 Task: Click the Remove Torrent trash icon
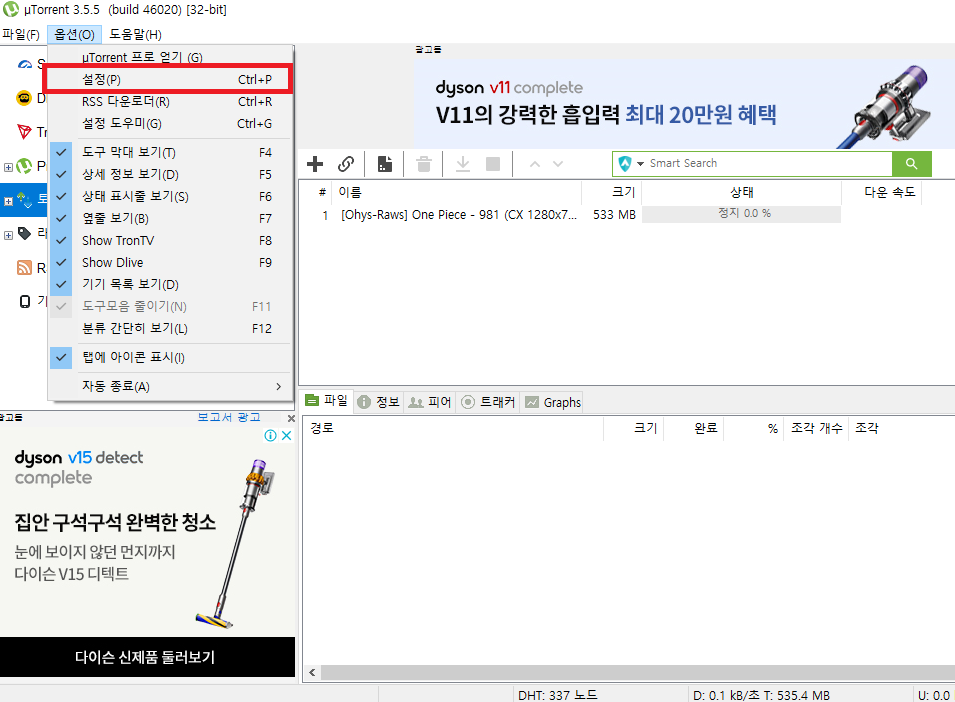424,164
